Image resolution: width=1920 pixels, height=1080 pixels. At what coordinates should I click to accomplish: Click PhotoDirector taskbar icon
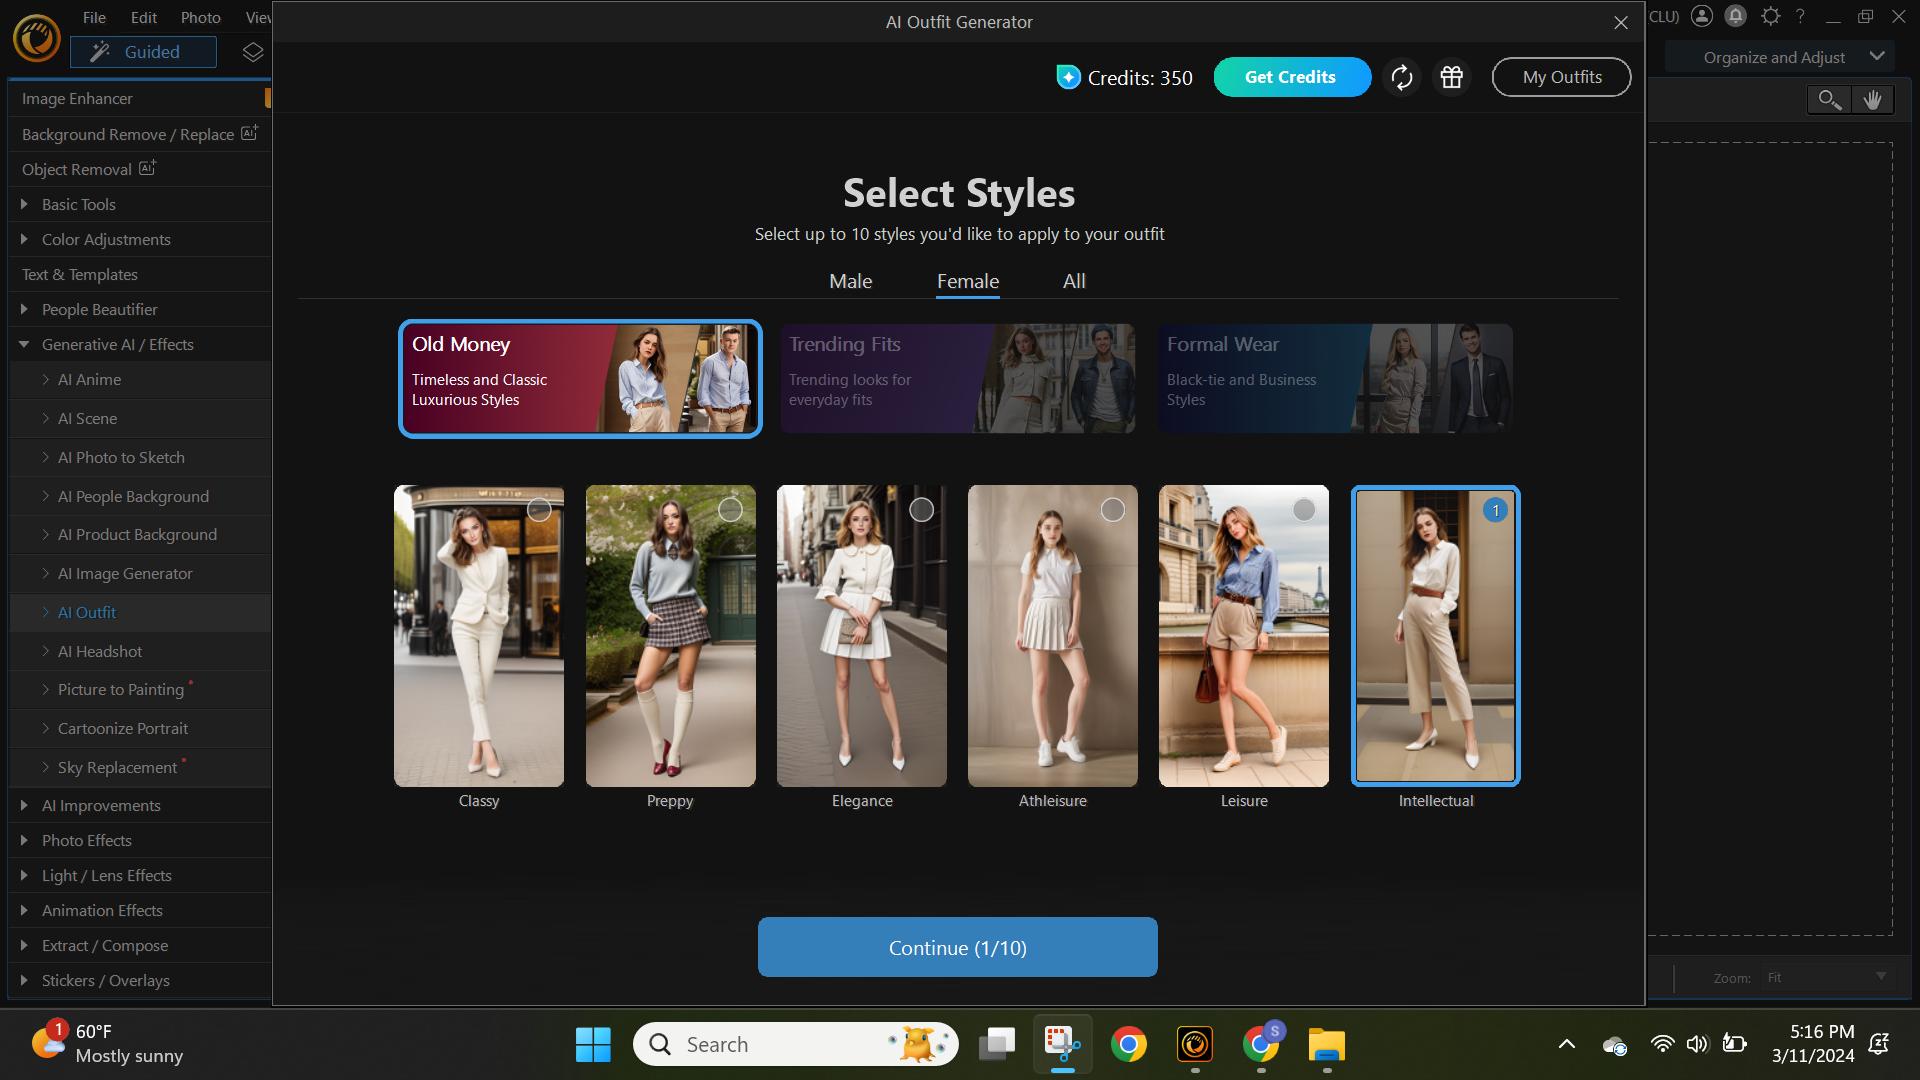coord(1195,1044)
